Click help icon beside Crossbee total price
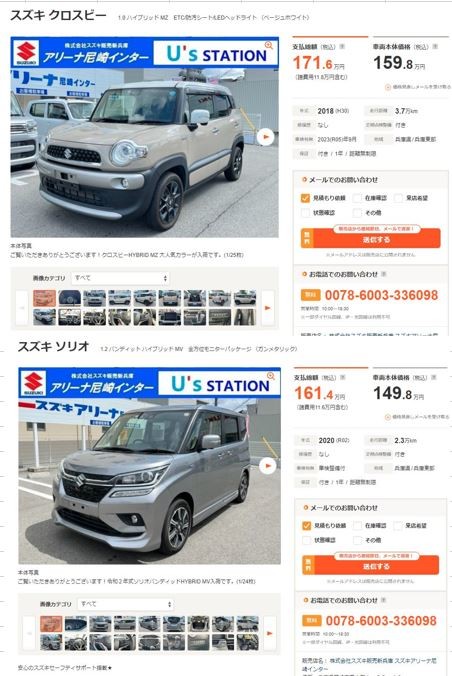 [x=342, y=46]
